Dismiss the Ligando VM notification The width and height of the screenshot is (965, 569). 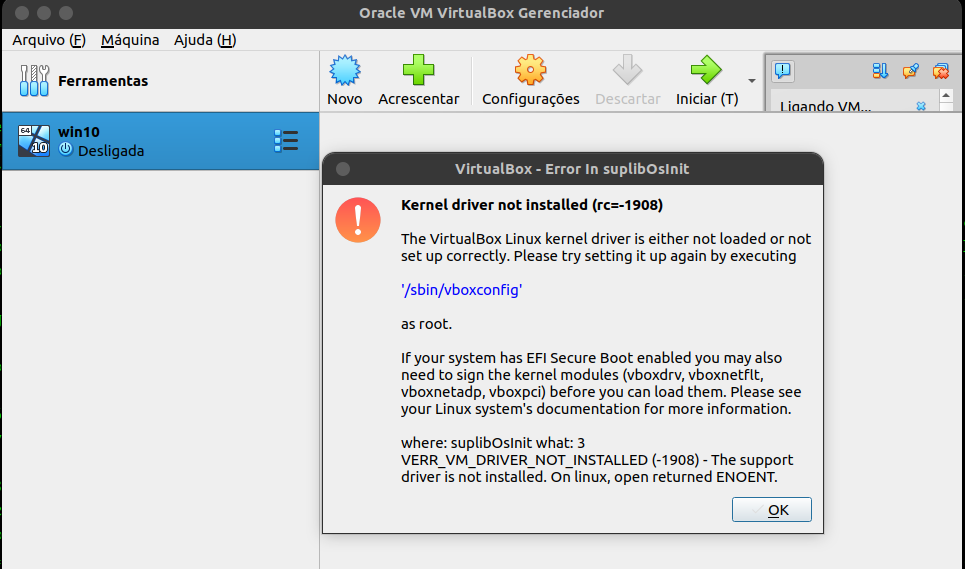tap(921, 106)
